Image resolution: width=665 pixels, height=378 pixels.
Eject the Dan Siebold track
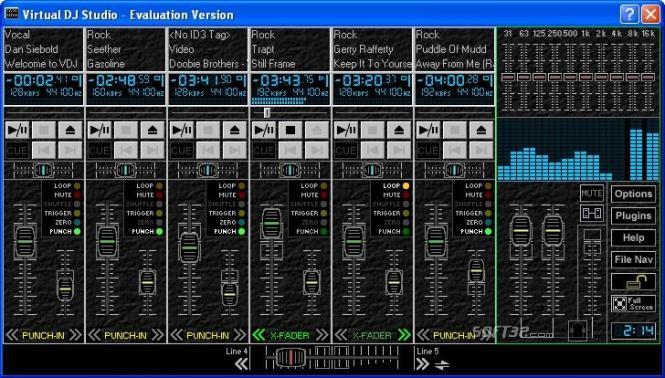pos(70,130)
